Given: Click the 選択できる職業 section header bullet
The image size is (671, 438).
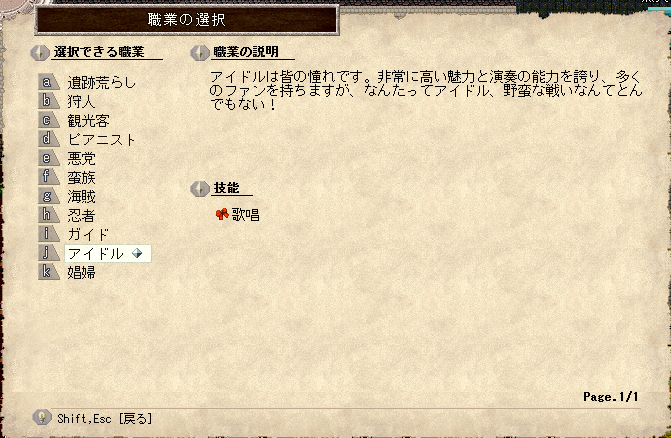Looking at the screenshot, I should click(40, 53).
